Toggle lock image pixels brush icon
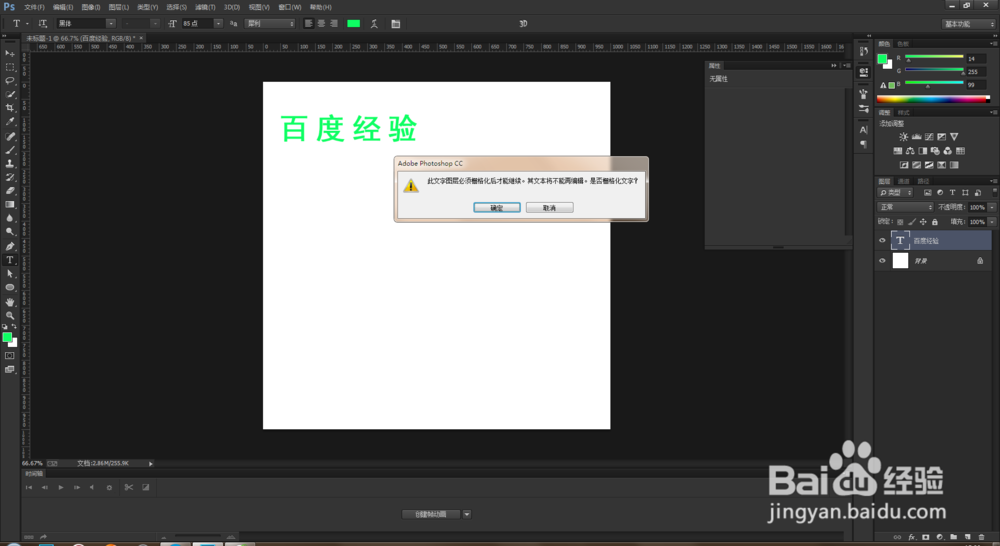The image size is (1000, 546). tap(912, 222)
